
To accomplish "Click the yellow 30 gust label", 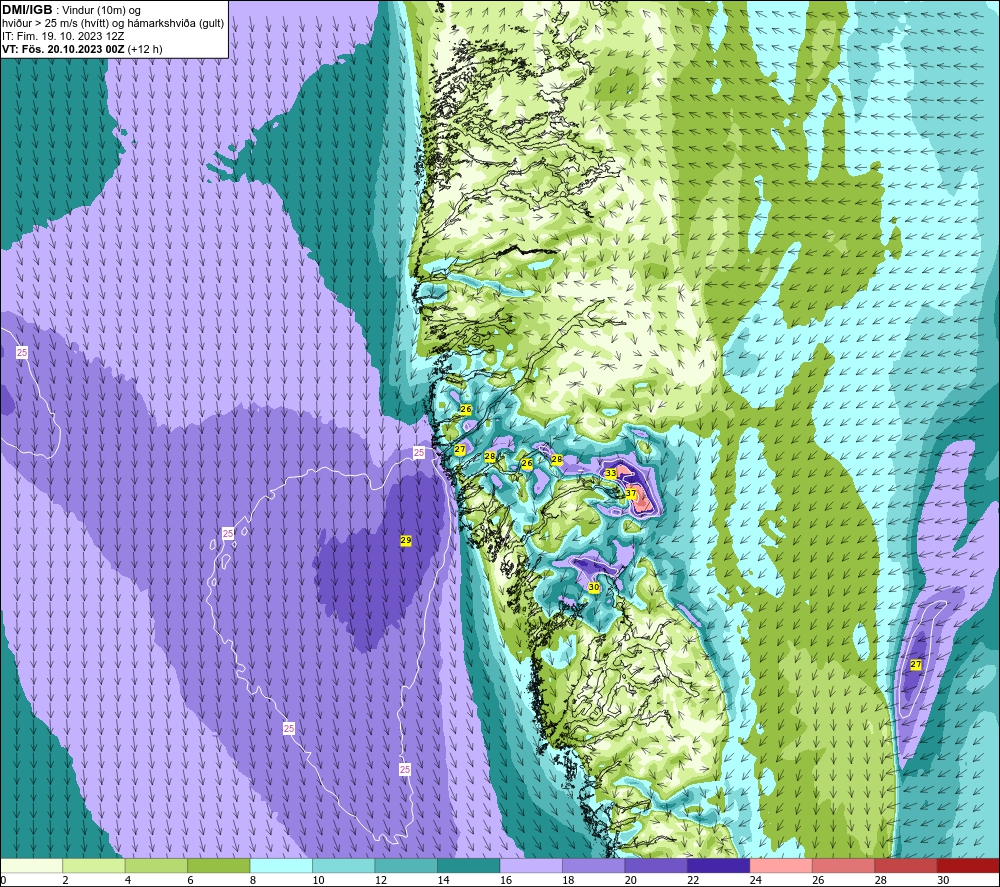I will [x=594, y=587].
